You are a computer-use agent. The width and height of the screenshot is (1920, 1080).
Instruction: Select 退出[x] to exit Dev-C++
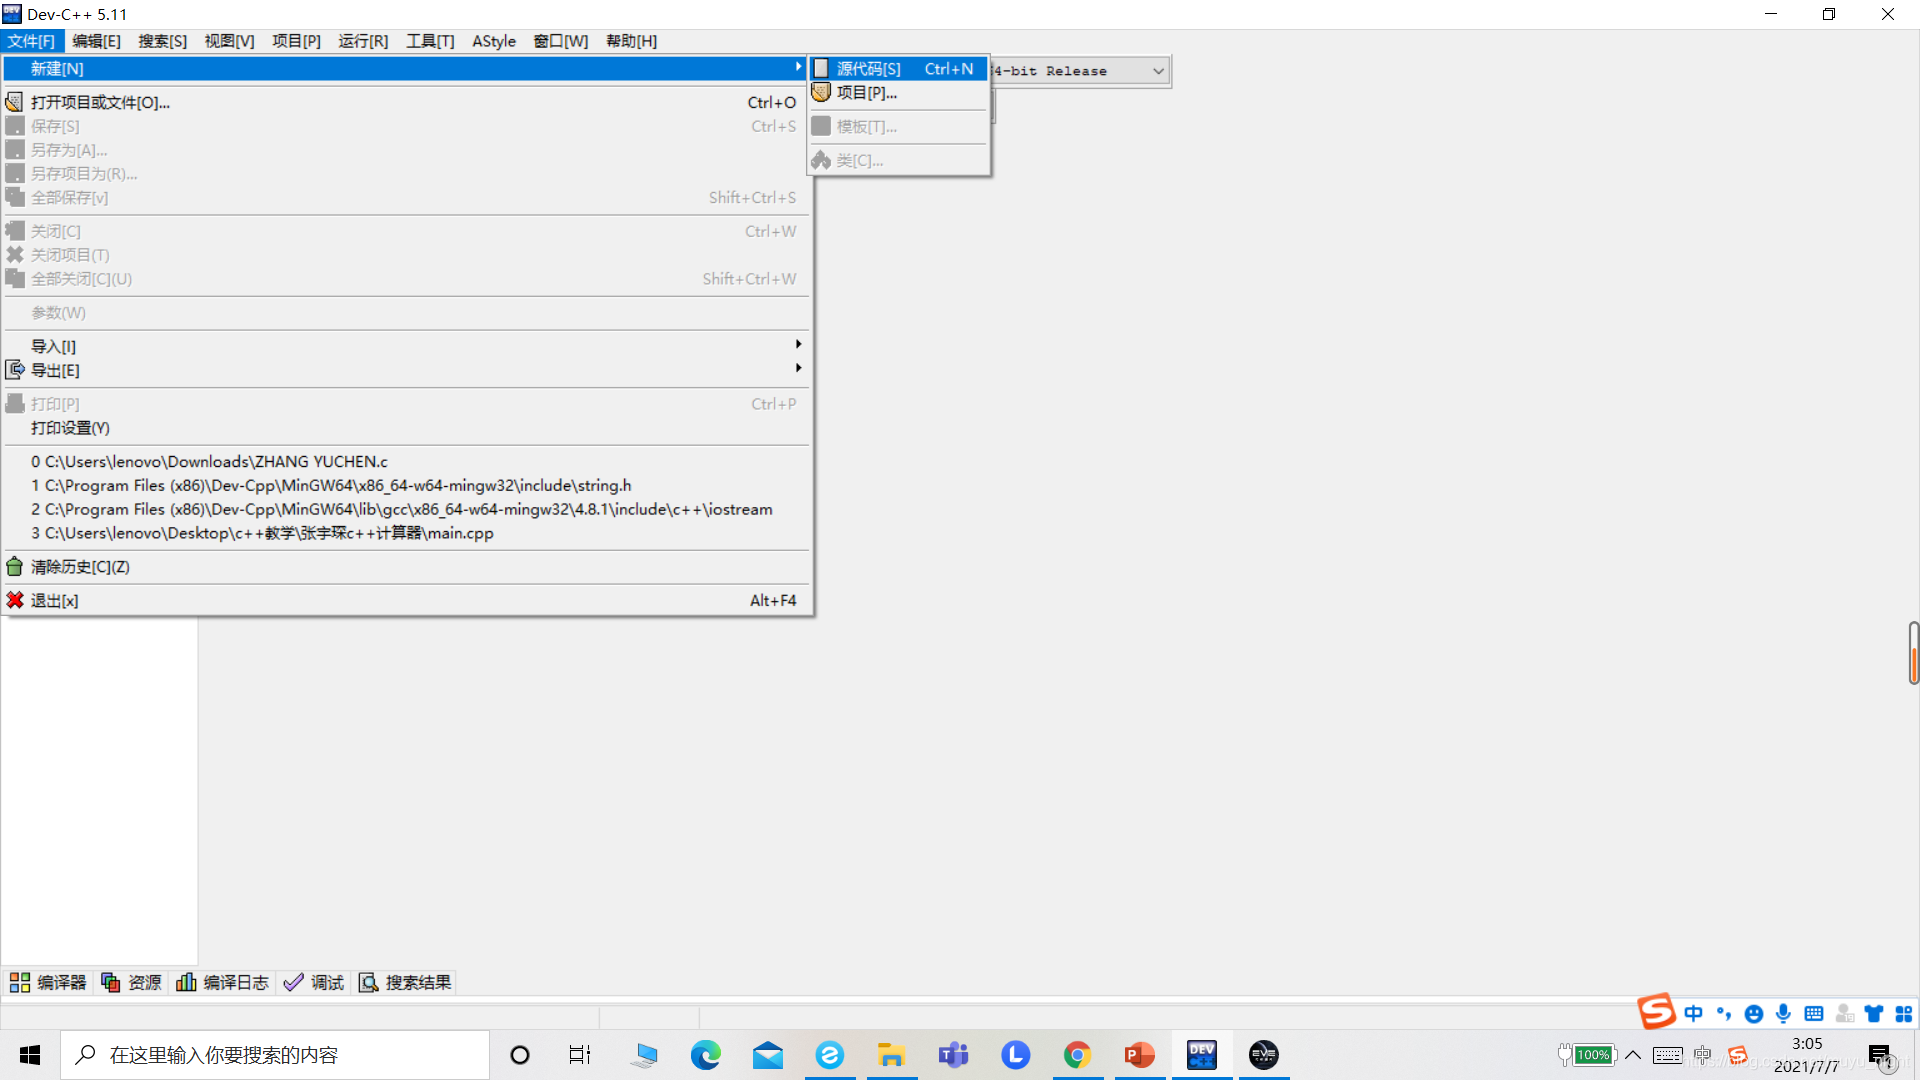click(x=405, y=600)
